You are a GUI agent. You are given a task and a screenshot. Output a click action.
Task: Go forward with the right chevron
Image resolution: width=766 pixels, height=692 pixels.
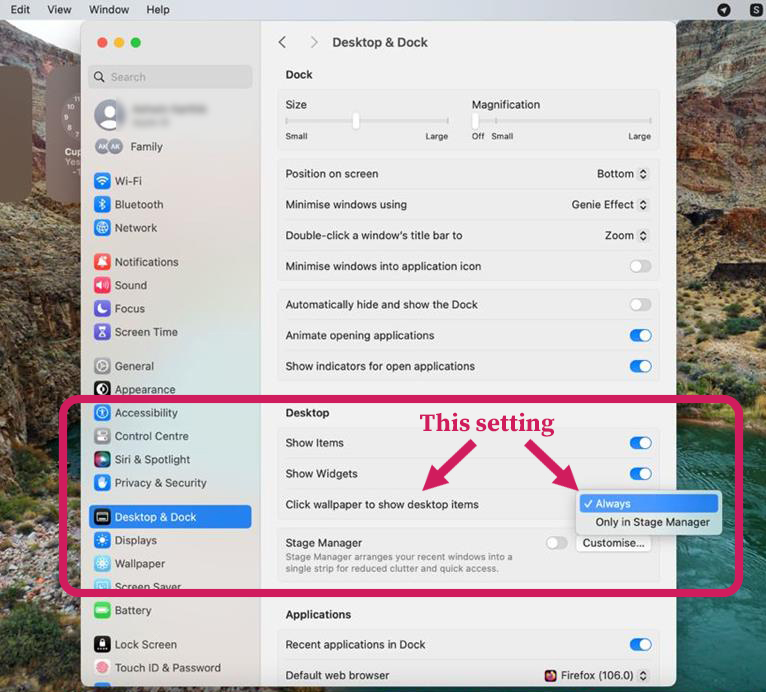[x=314, y=42]
